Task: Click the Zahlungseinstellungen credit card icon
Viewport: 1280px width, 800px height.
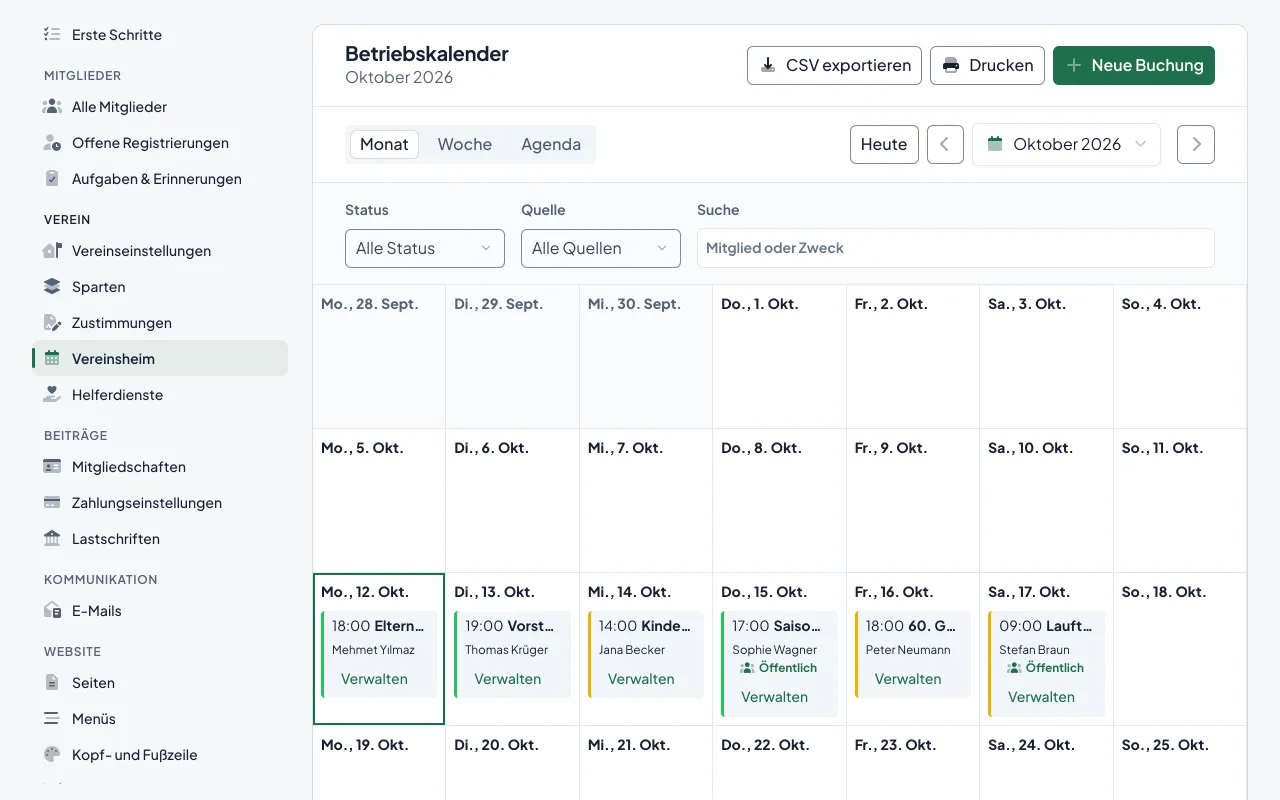Action: point(52,503)
